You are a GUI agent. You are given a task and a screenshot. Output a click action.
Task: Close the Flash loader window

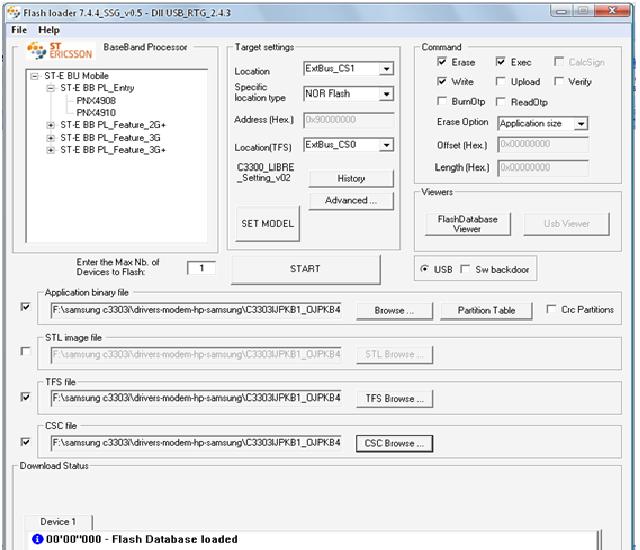tap(612, 11)
